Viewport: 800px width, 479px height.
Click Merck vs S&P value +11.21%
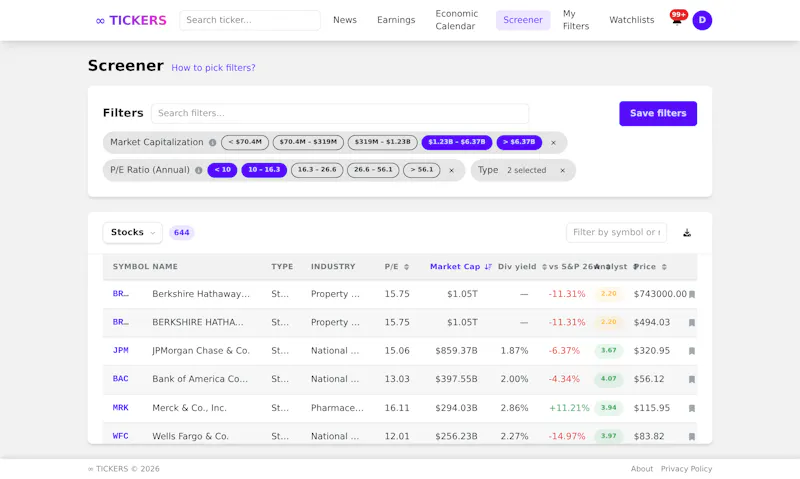coord(569,408)
